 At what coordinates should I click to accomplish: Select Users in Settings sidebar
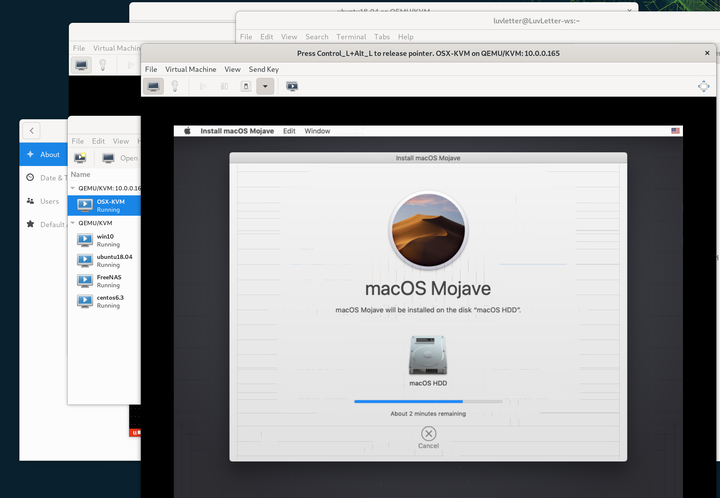[44, 201]
